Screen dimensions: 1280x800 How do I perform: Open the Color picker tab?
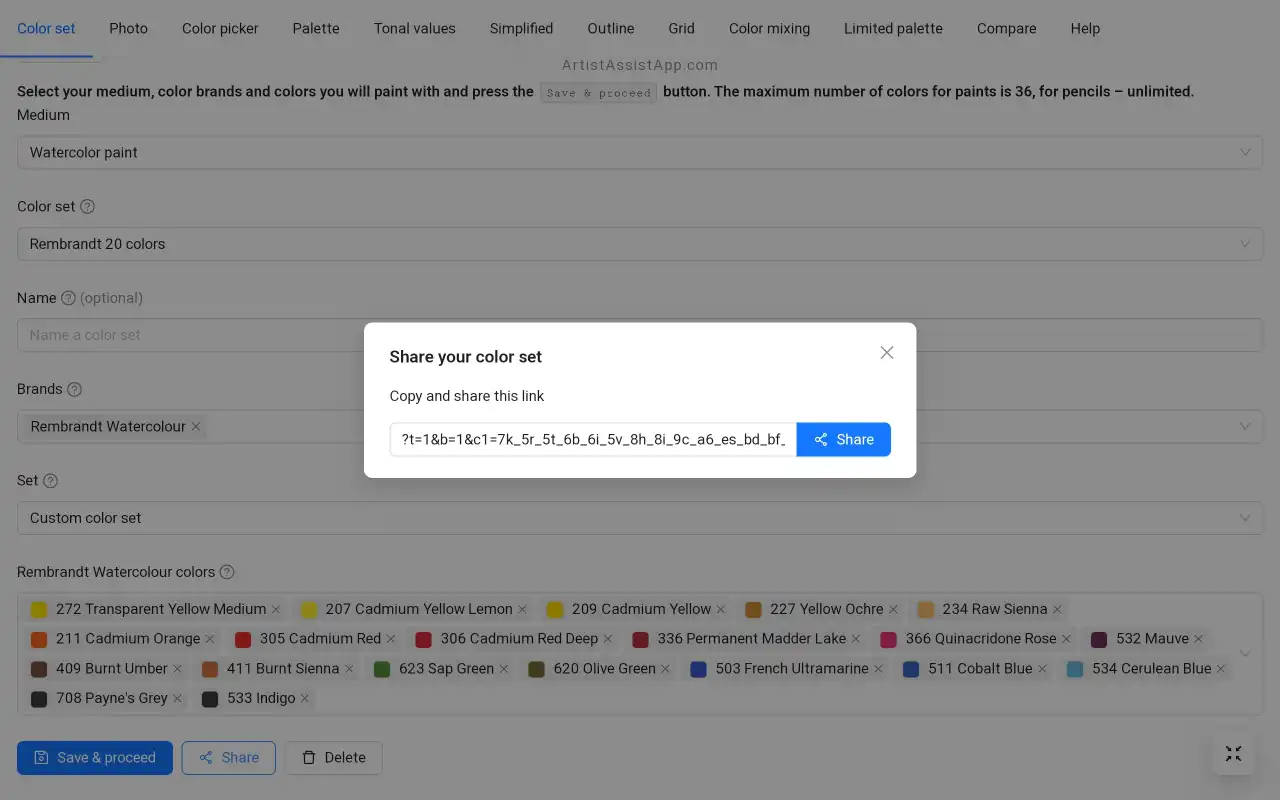220,28
